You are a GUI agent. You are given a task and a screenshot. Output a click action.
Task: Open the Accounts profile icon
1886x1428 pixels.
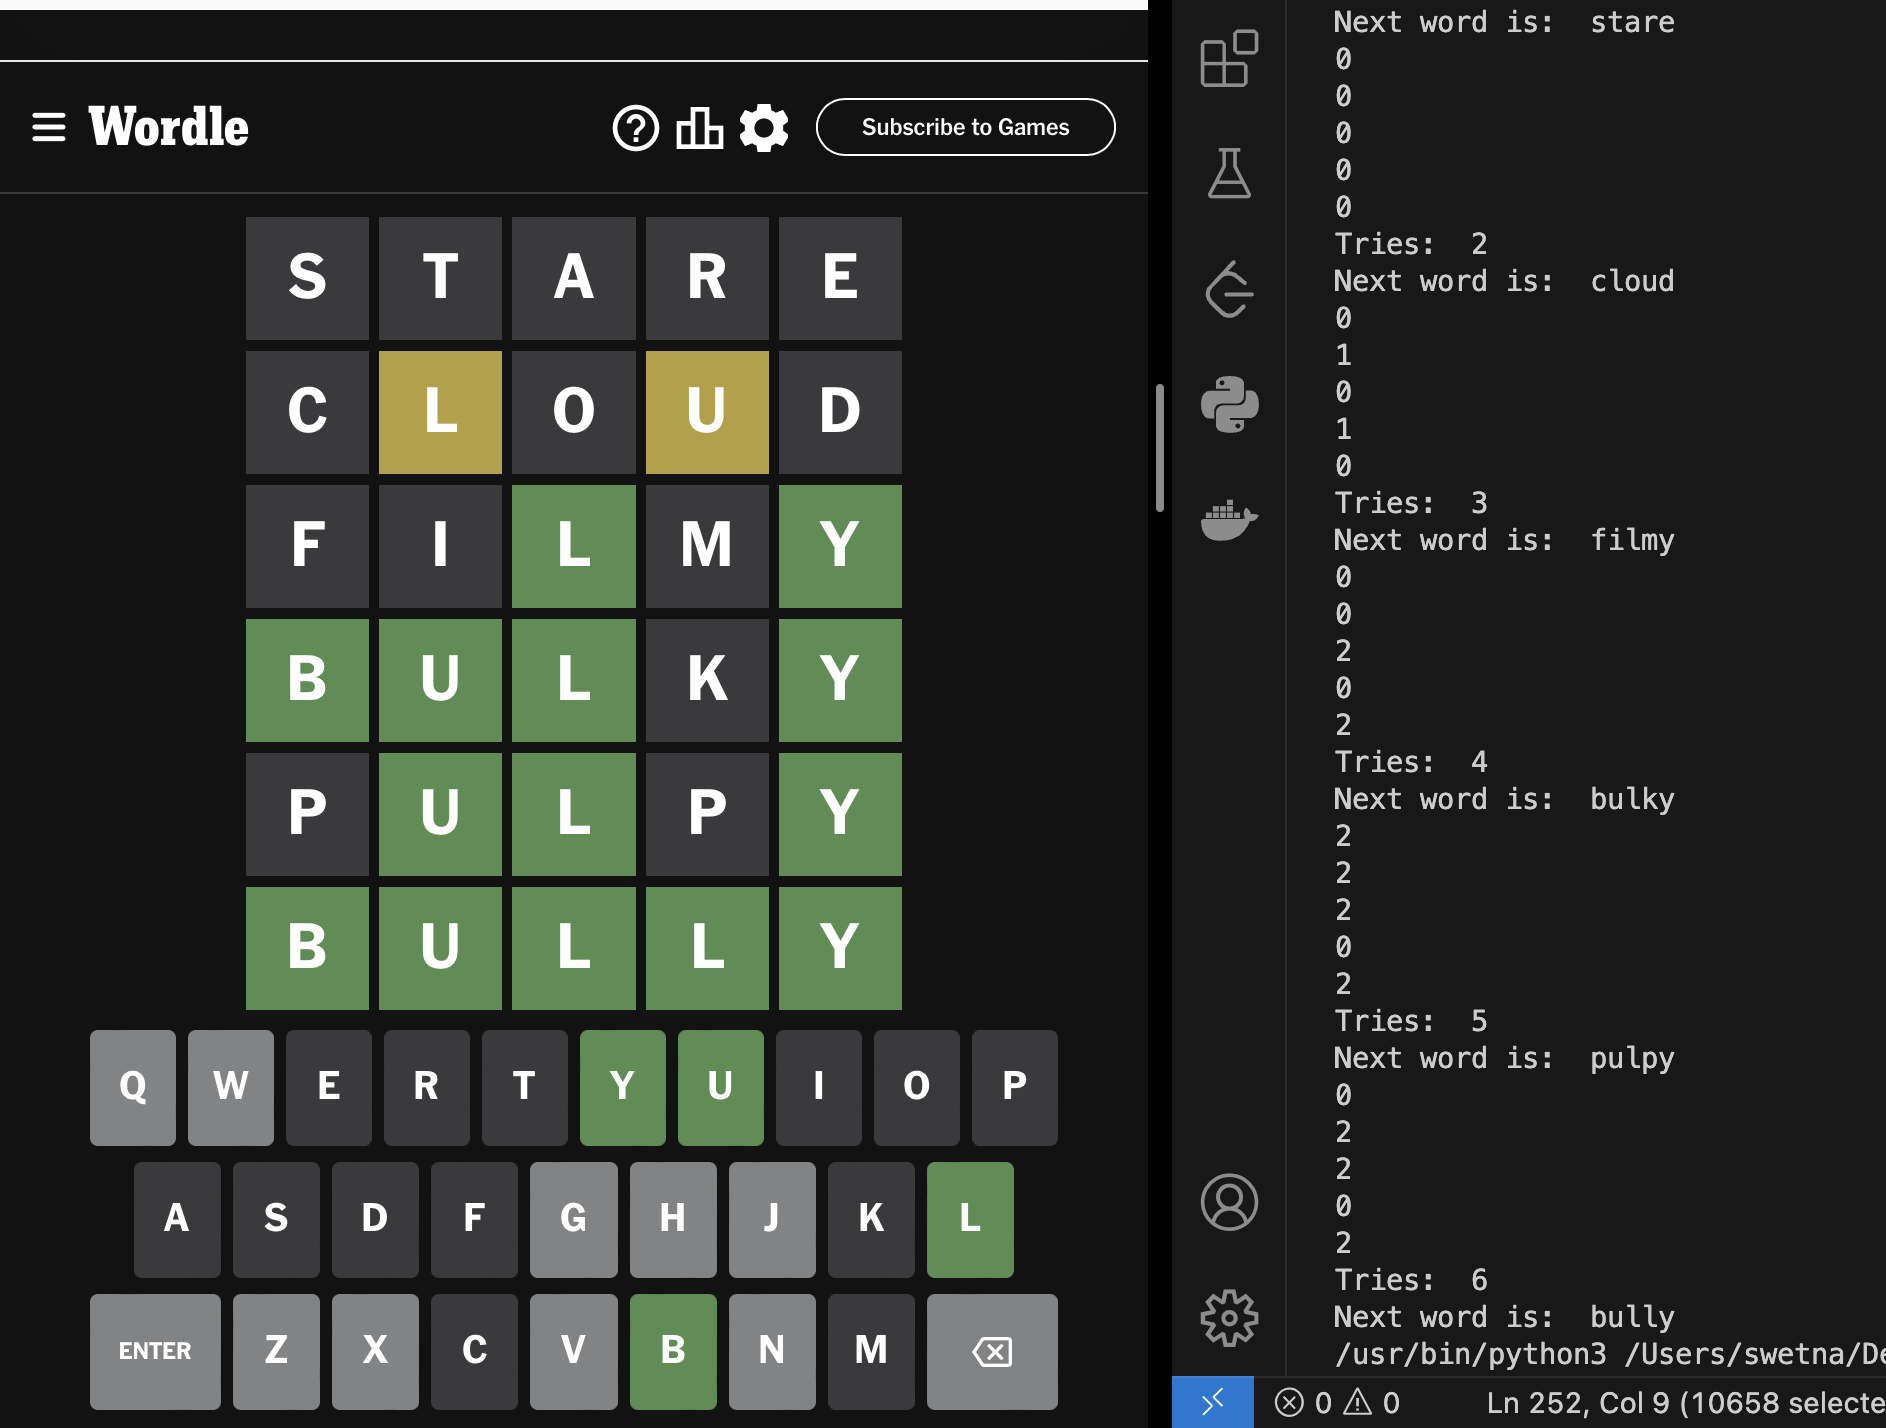point(1229,1202)
